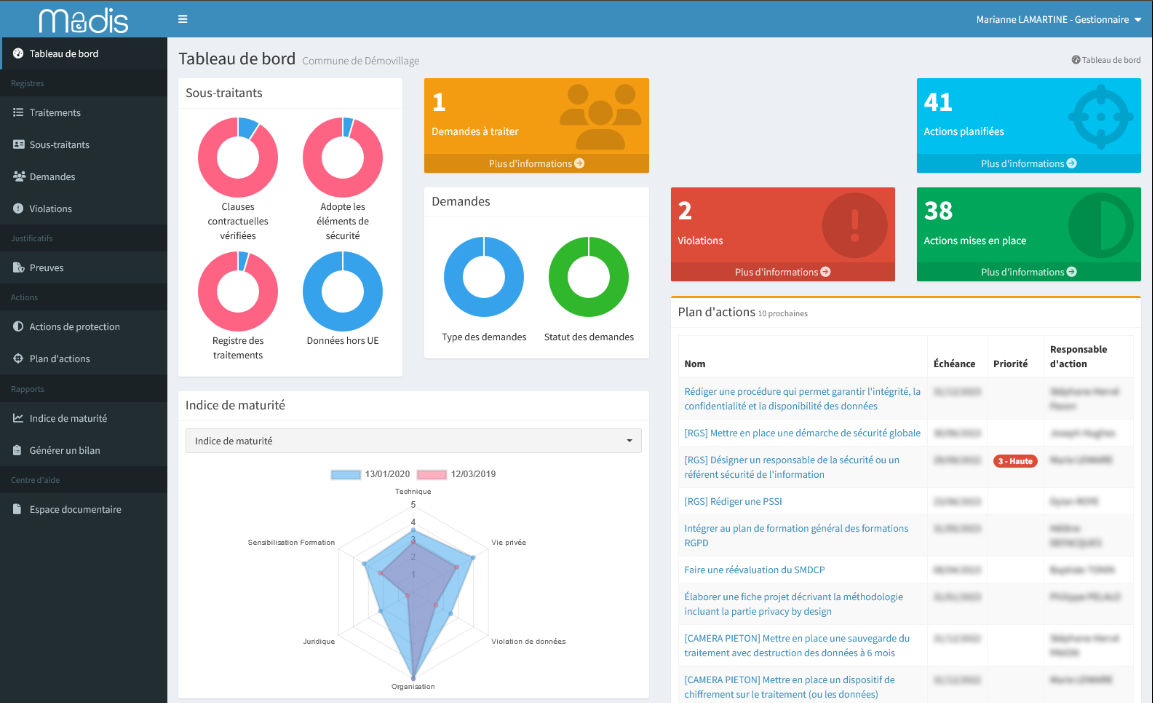The height and width of the screenshot is (703, 1153).
Task: Open the Marianne LAMARTINE user menu
Action: 1058,20
